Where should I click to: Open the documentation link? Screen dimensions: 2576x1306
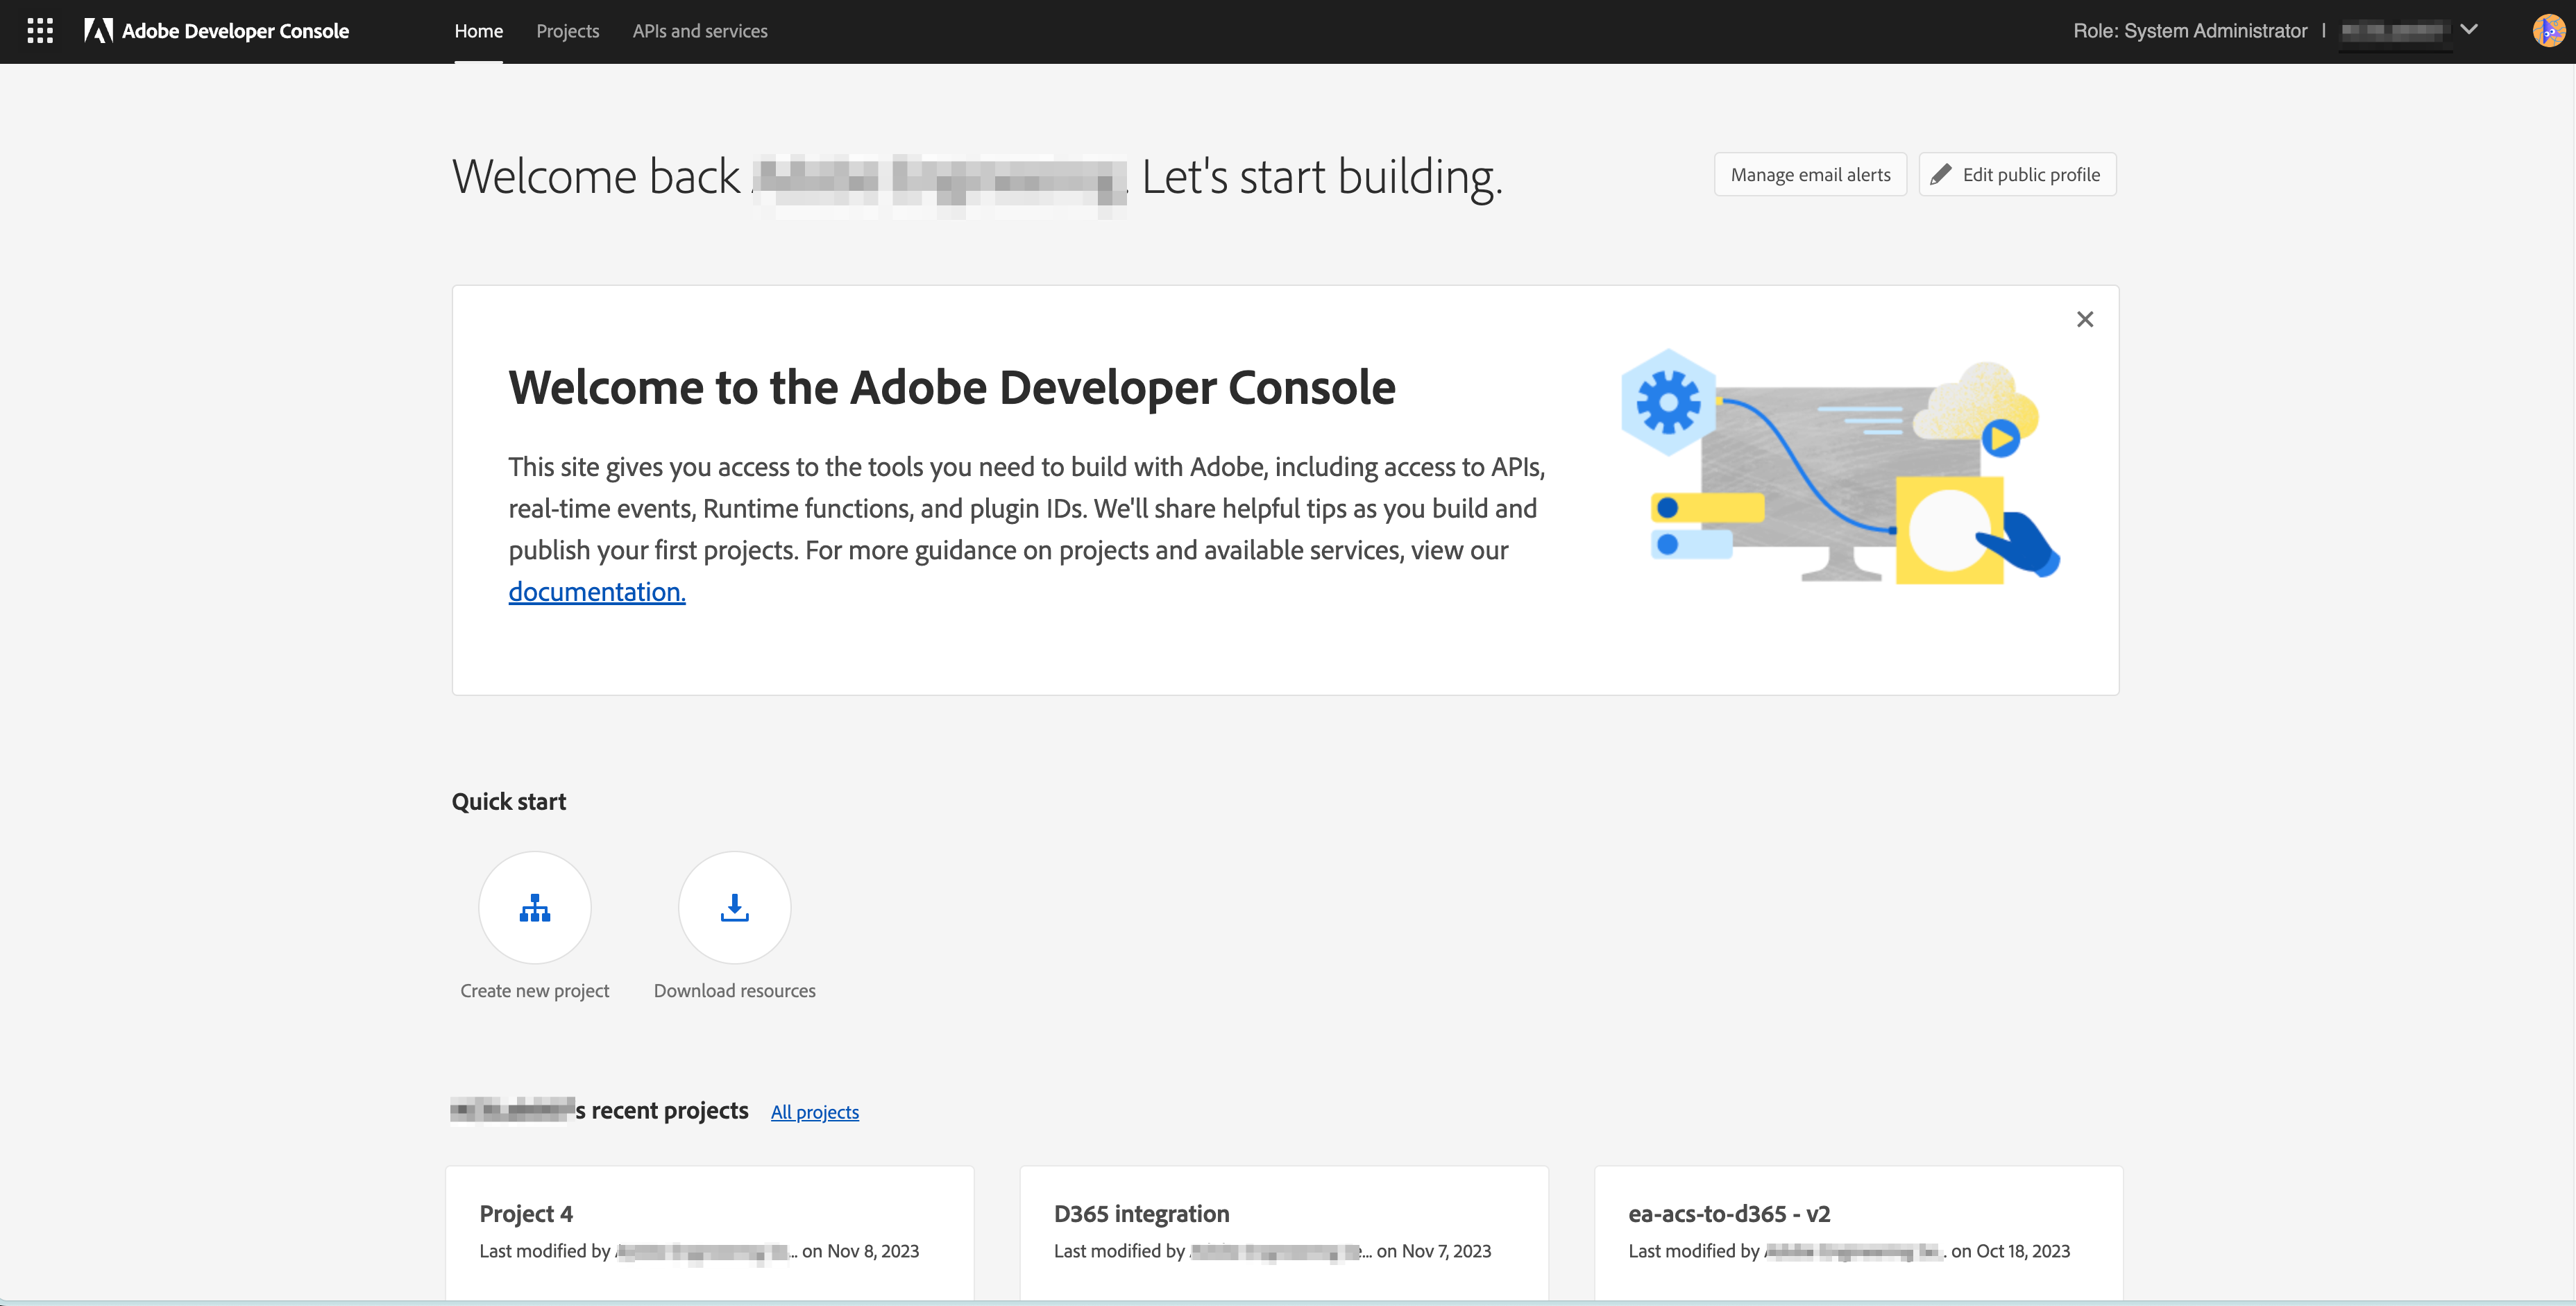pyautogui.click(x=596, y=592)
